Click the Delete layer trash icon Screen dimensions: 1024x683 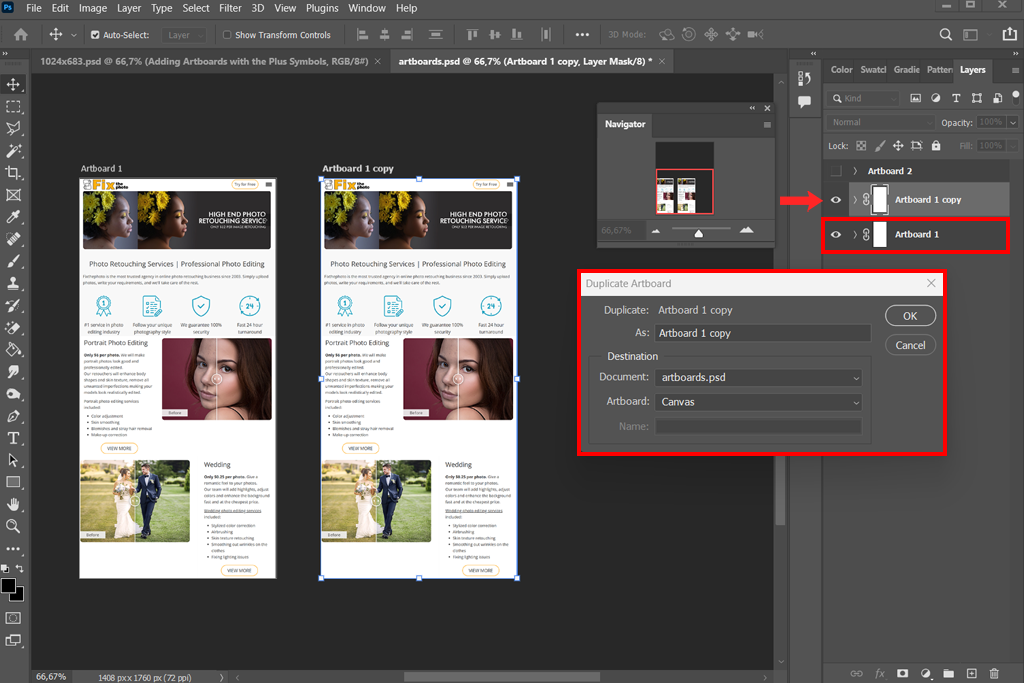pyautogui.click(x=994, y=673)
